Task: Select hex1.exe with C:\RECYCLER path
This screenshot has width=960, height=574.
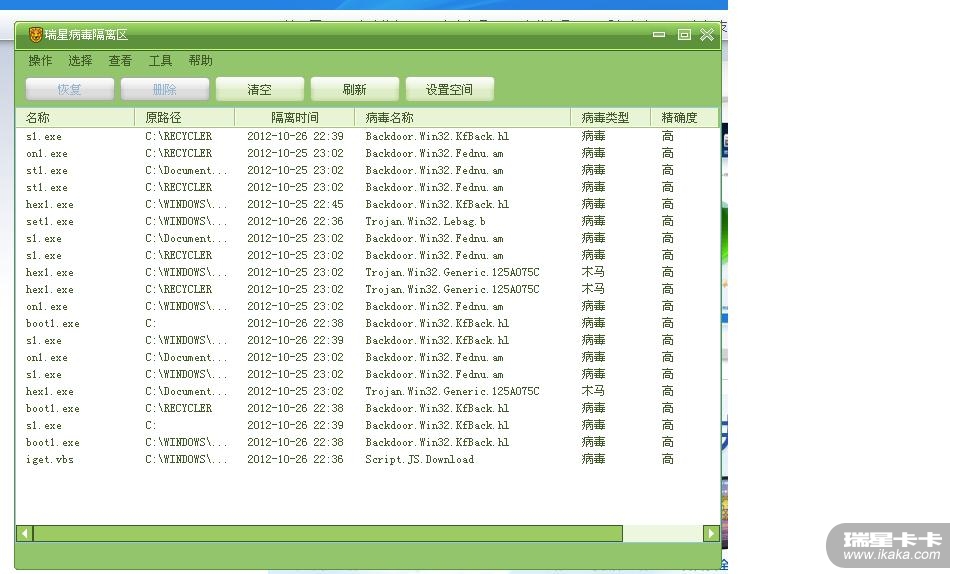Action: [x=367, y=289]
